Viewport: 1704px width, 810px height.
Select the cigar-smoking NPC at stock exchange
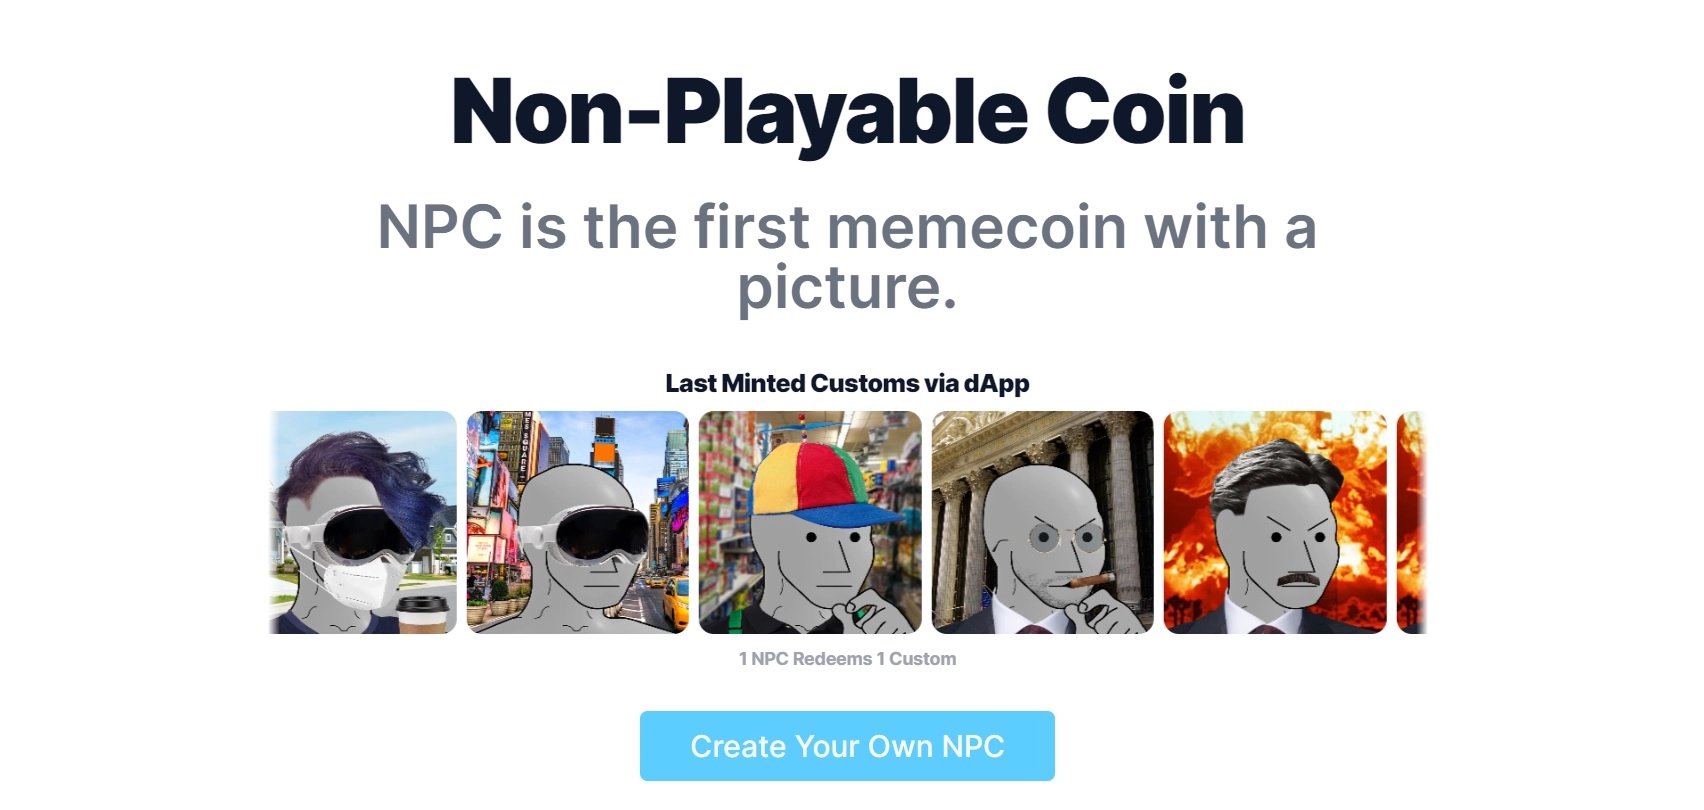[x=1043, y=522]
